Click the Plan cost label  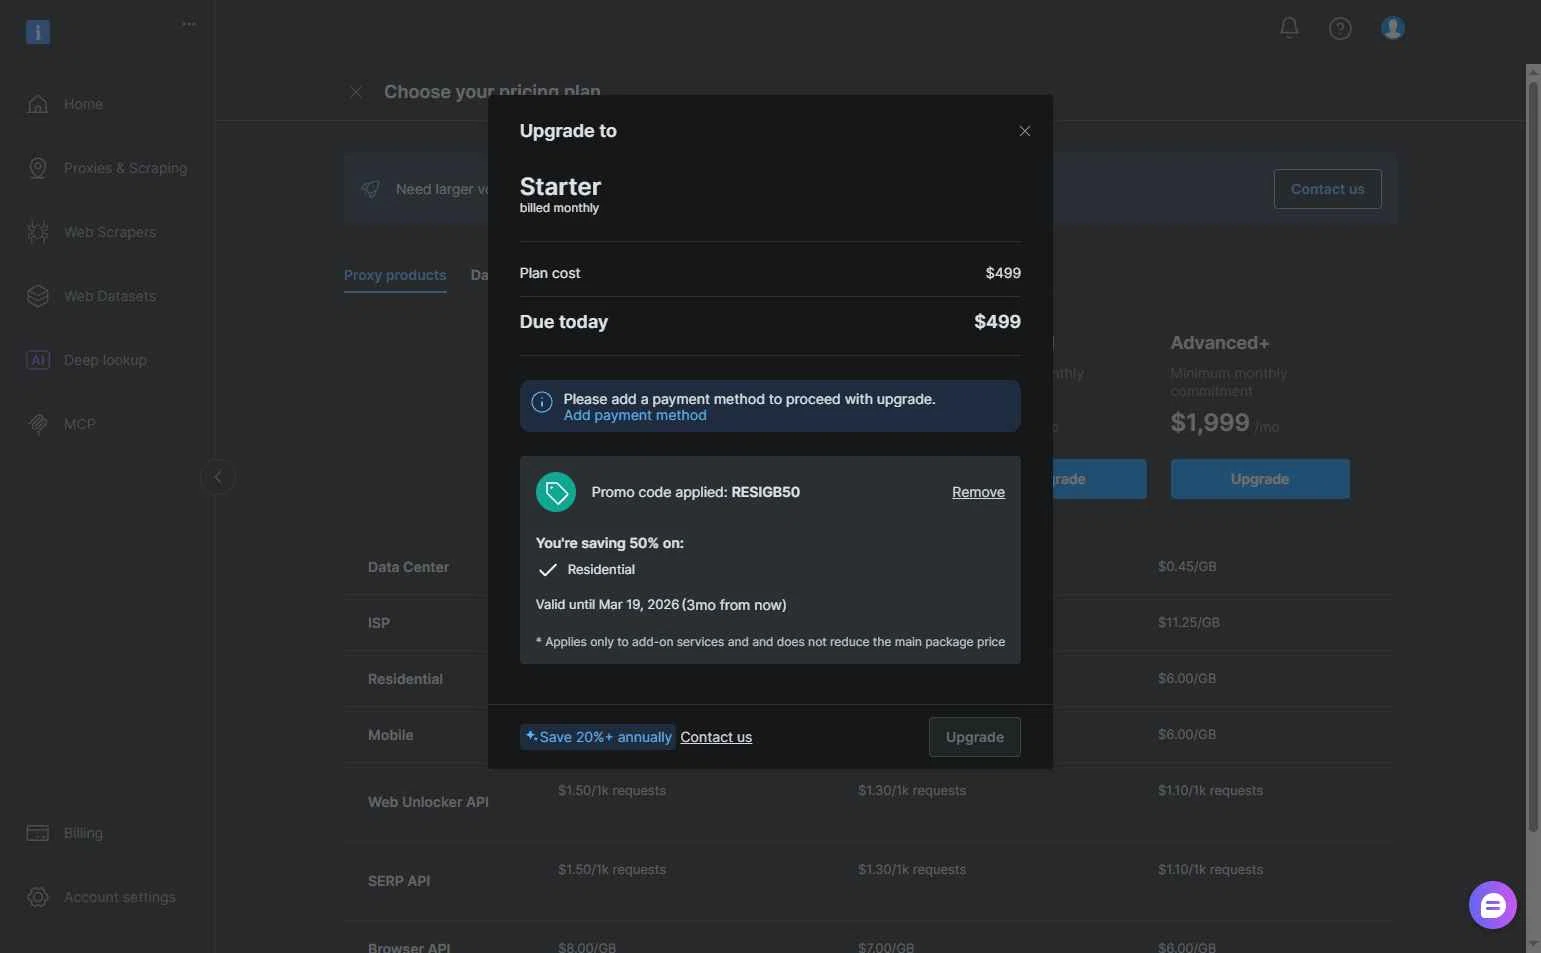tap(550, 273)
